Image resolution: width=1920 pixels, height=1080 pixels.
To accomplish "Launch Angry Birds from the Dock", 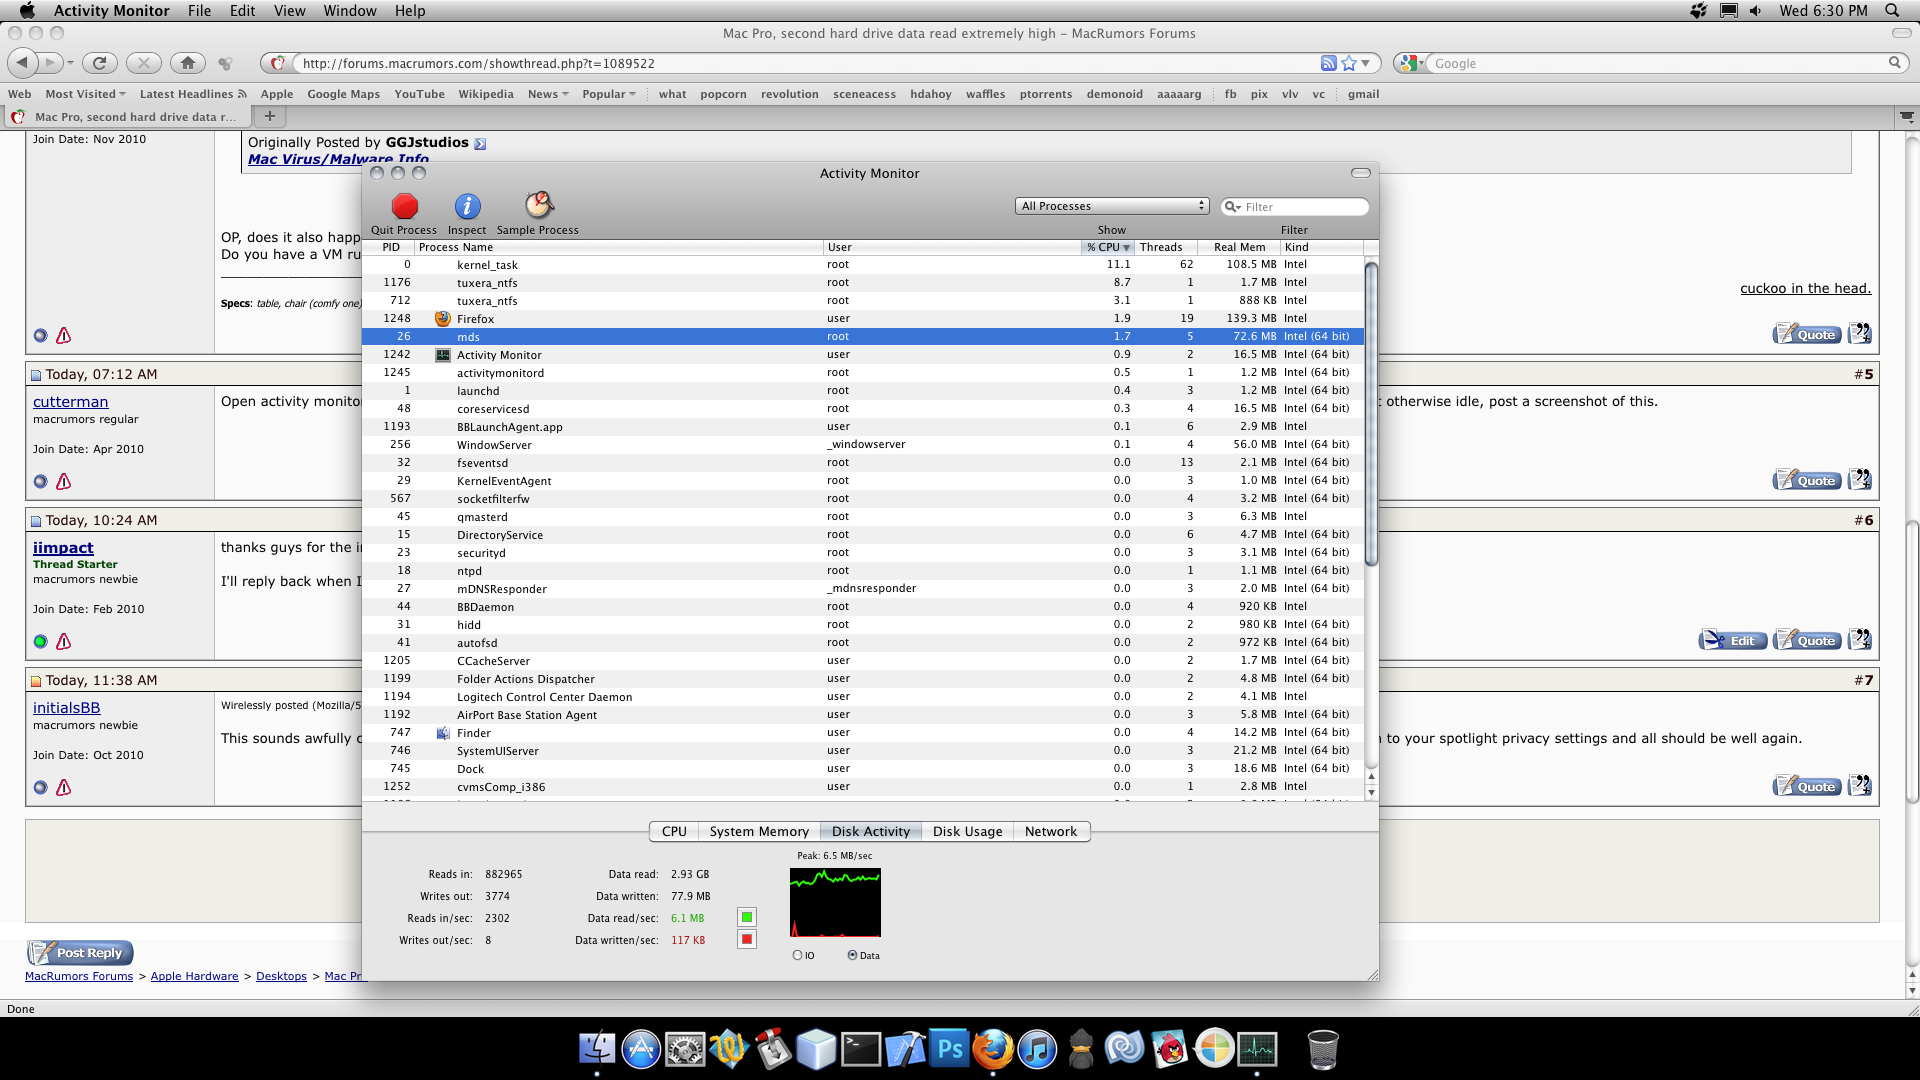I will pos(1169,1049).
